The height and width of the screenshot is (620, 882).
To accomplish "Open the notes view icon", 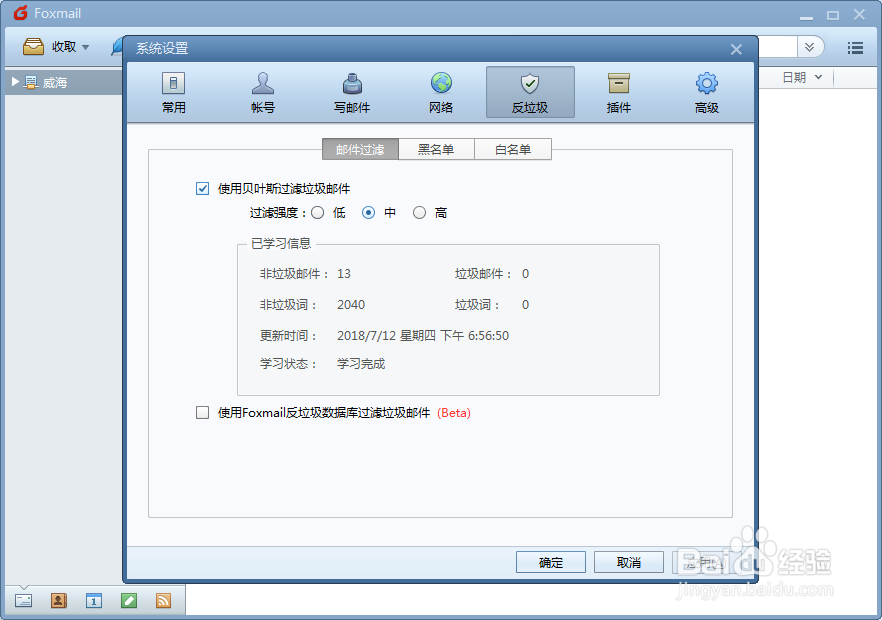I will pos(129,600).
